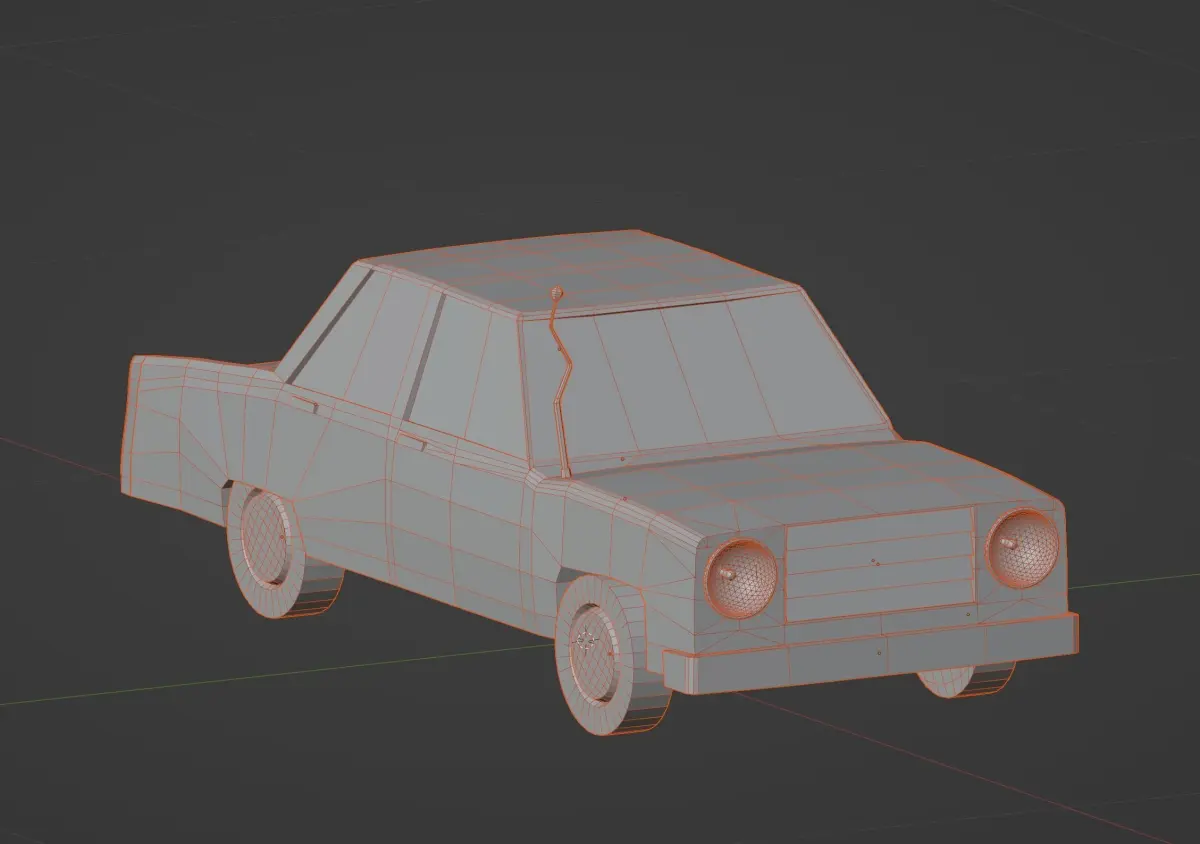This screenshot has width=1200, height=844.
Task: Select the front grille panel
Action: 880,564
